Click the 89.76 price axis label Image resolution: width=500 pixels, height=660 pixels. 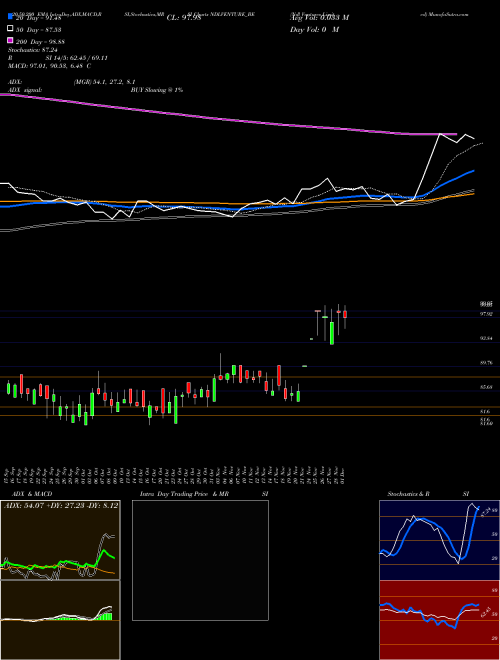point(487,362)
